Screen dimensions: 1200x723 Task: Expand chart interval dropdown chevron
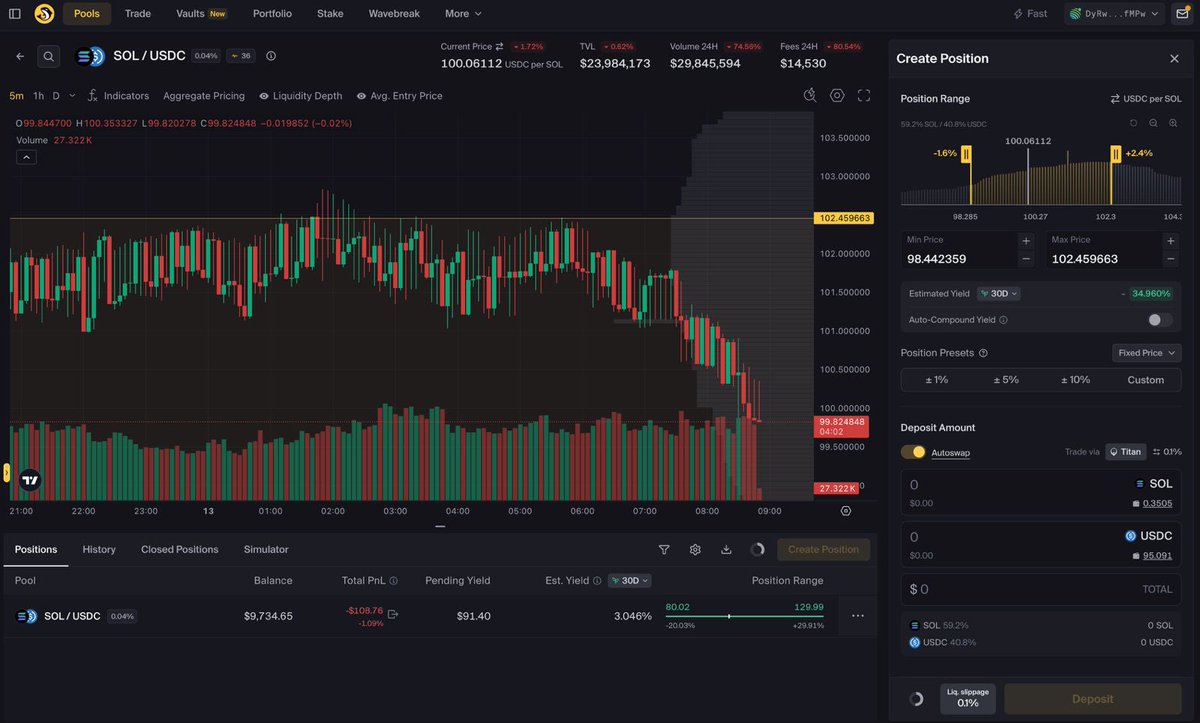pos(72,96)
